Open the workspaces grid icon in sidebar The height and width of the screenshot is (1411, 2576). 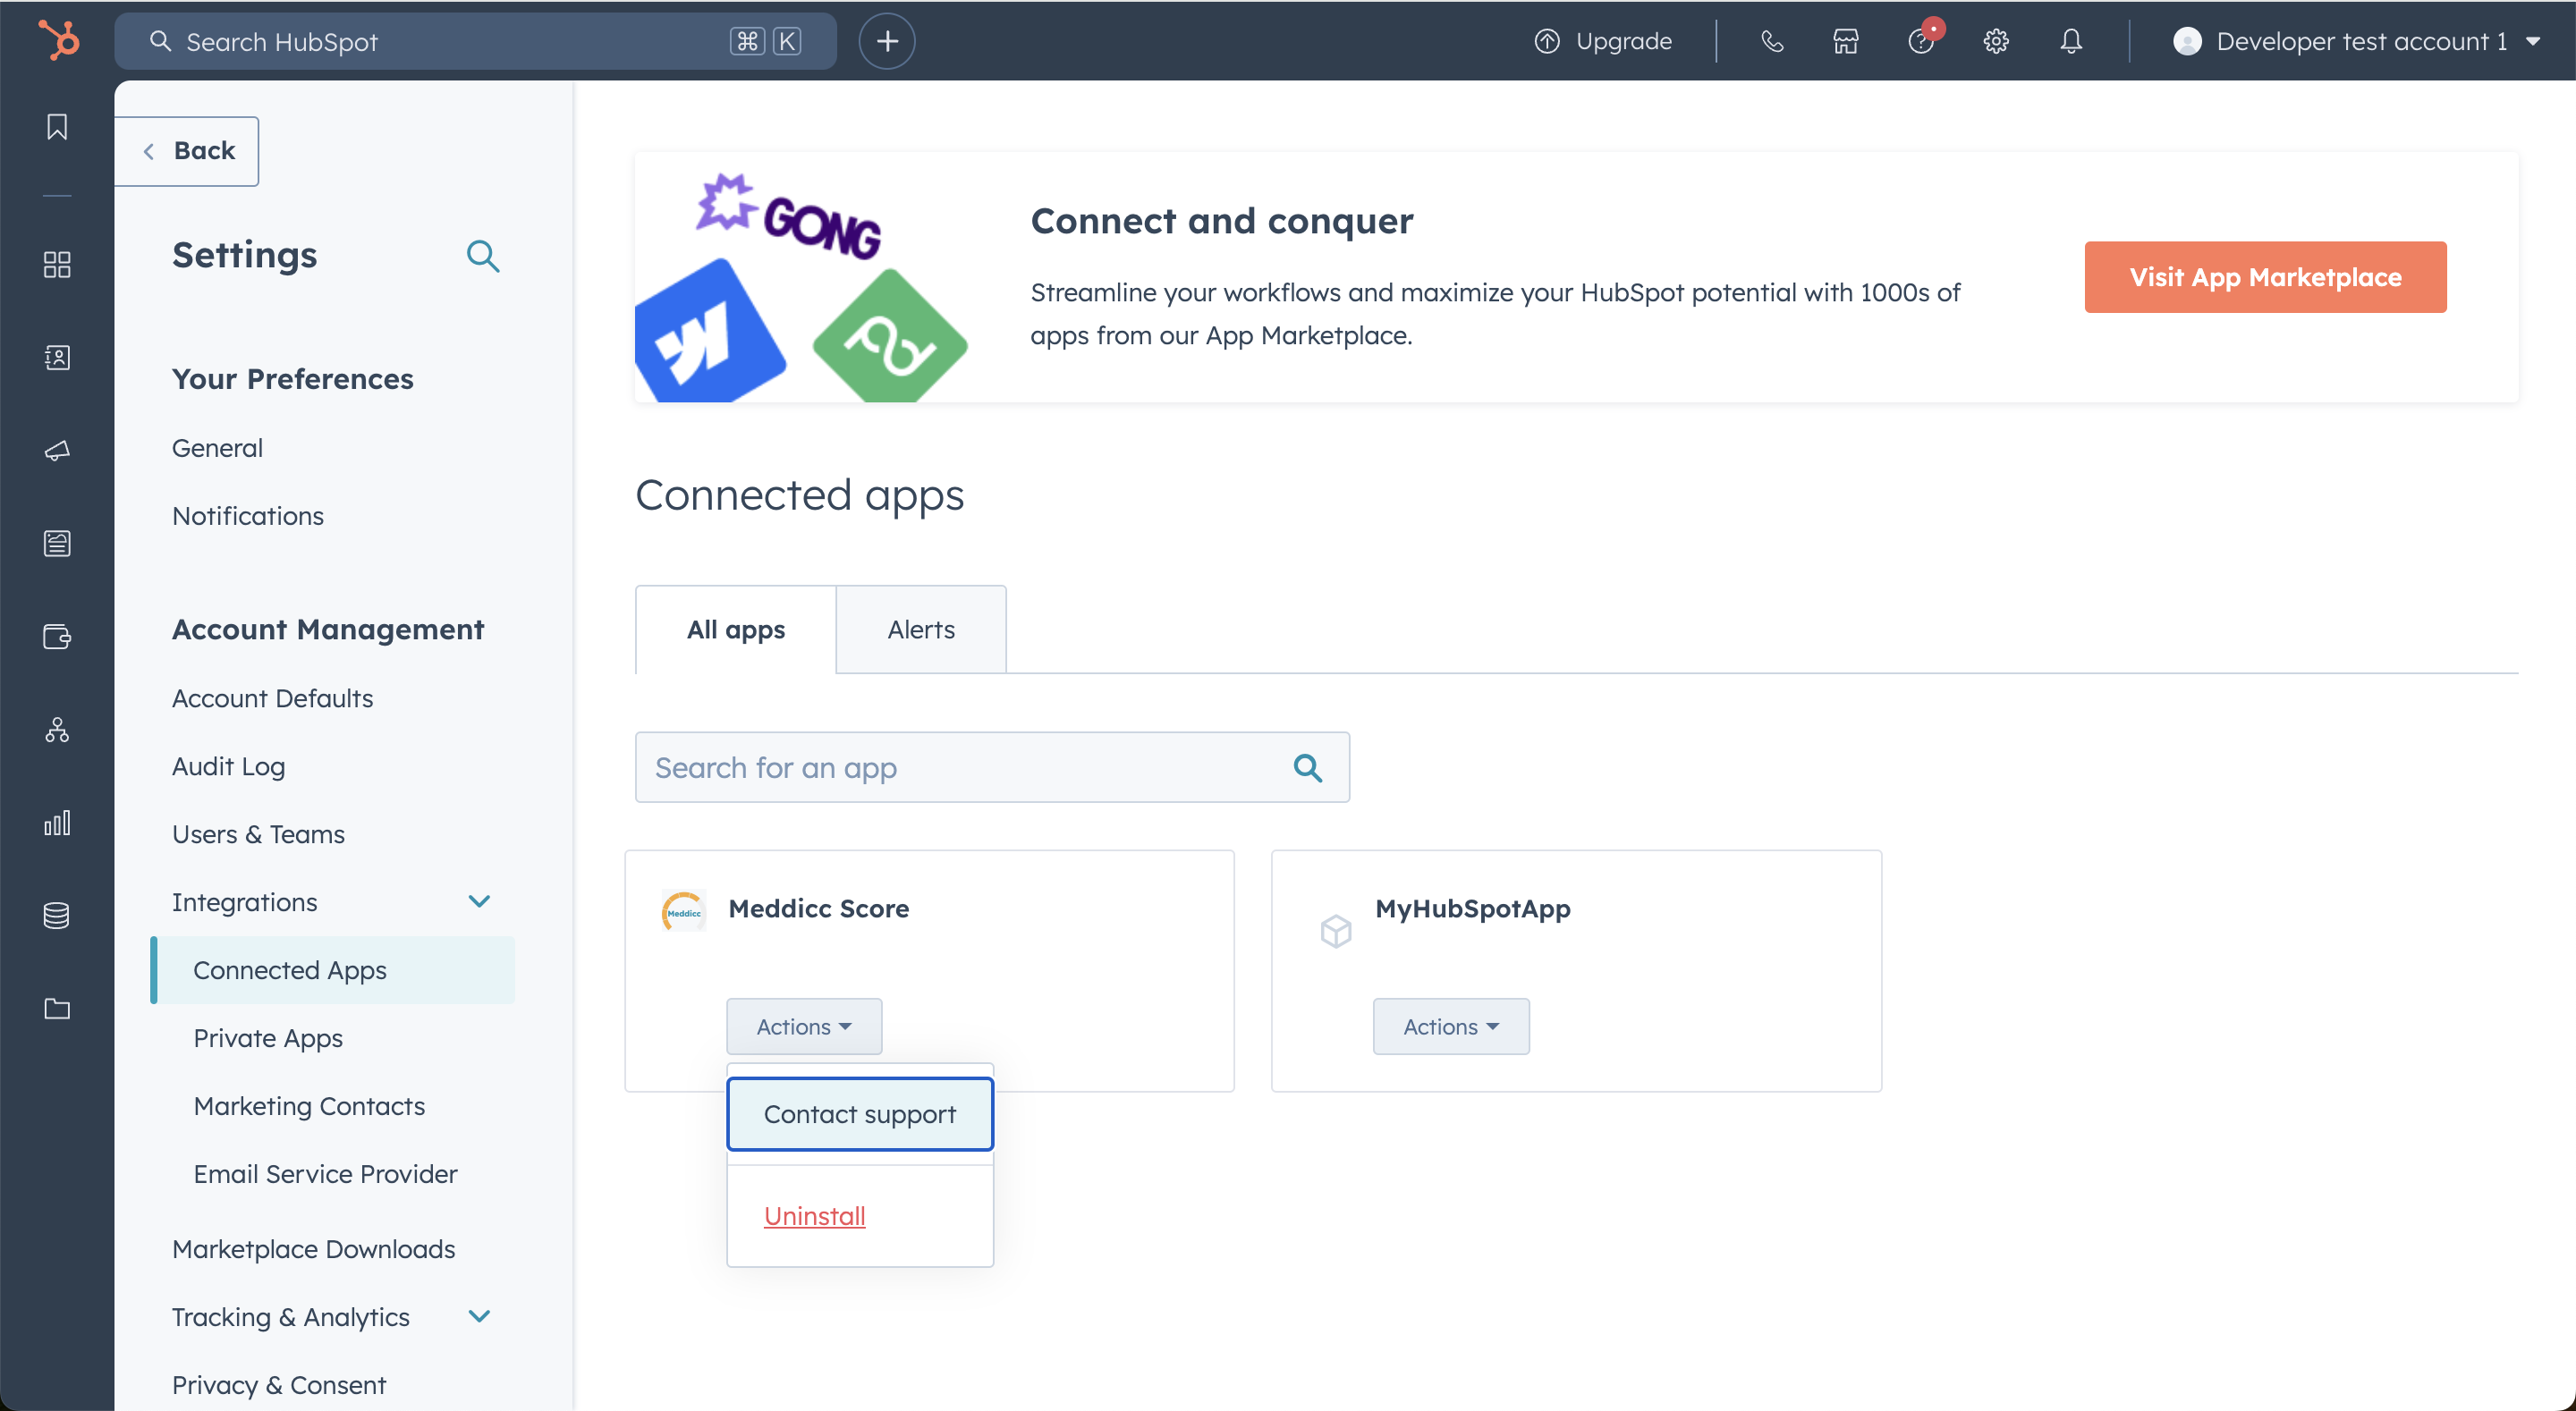[x=57, y=265]
